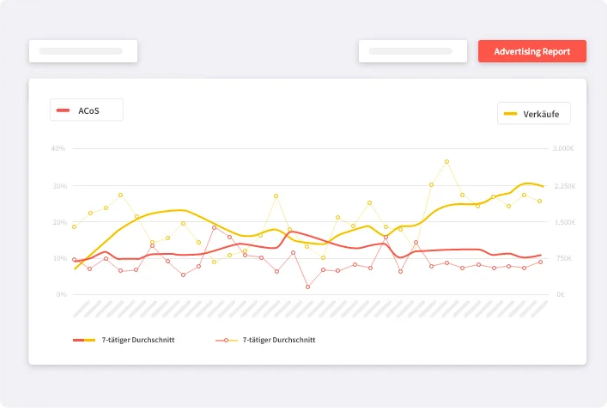Image resolution: width=607 pixels, height=408 pixels.
Task: Click the 3.000K label on the right axis
Action: pyautogui.click(x=563, y=148)
